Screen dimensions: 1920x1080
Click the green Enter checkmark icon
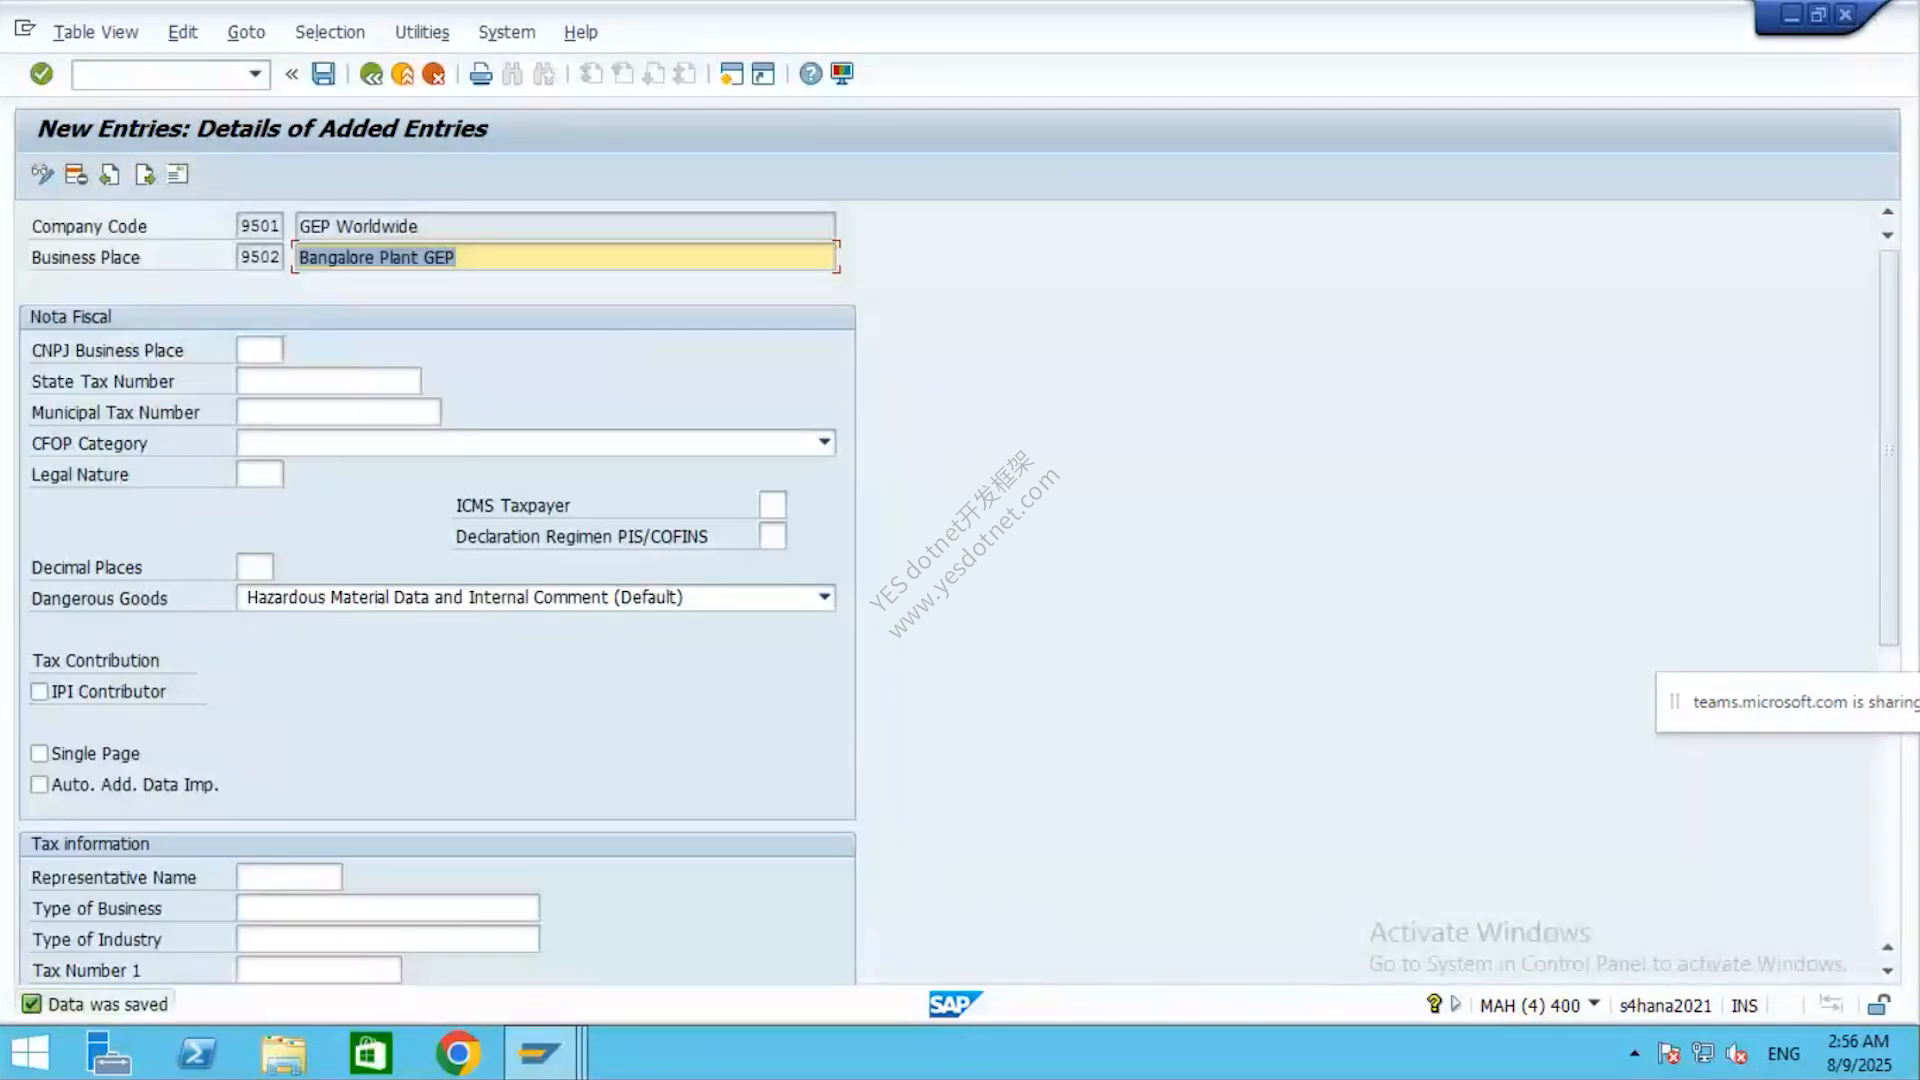pyautogui.click(x=41, y=74)
